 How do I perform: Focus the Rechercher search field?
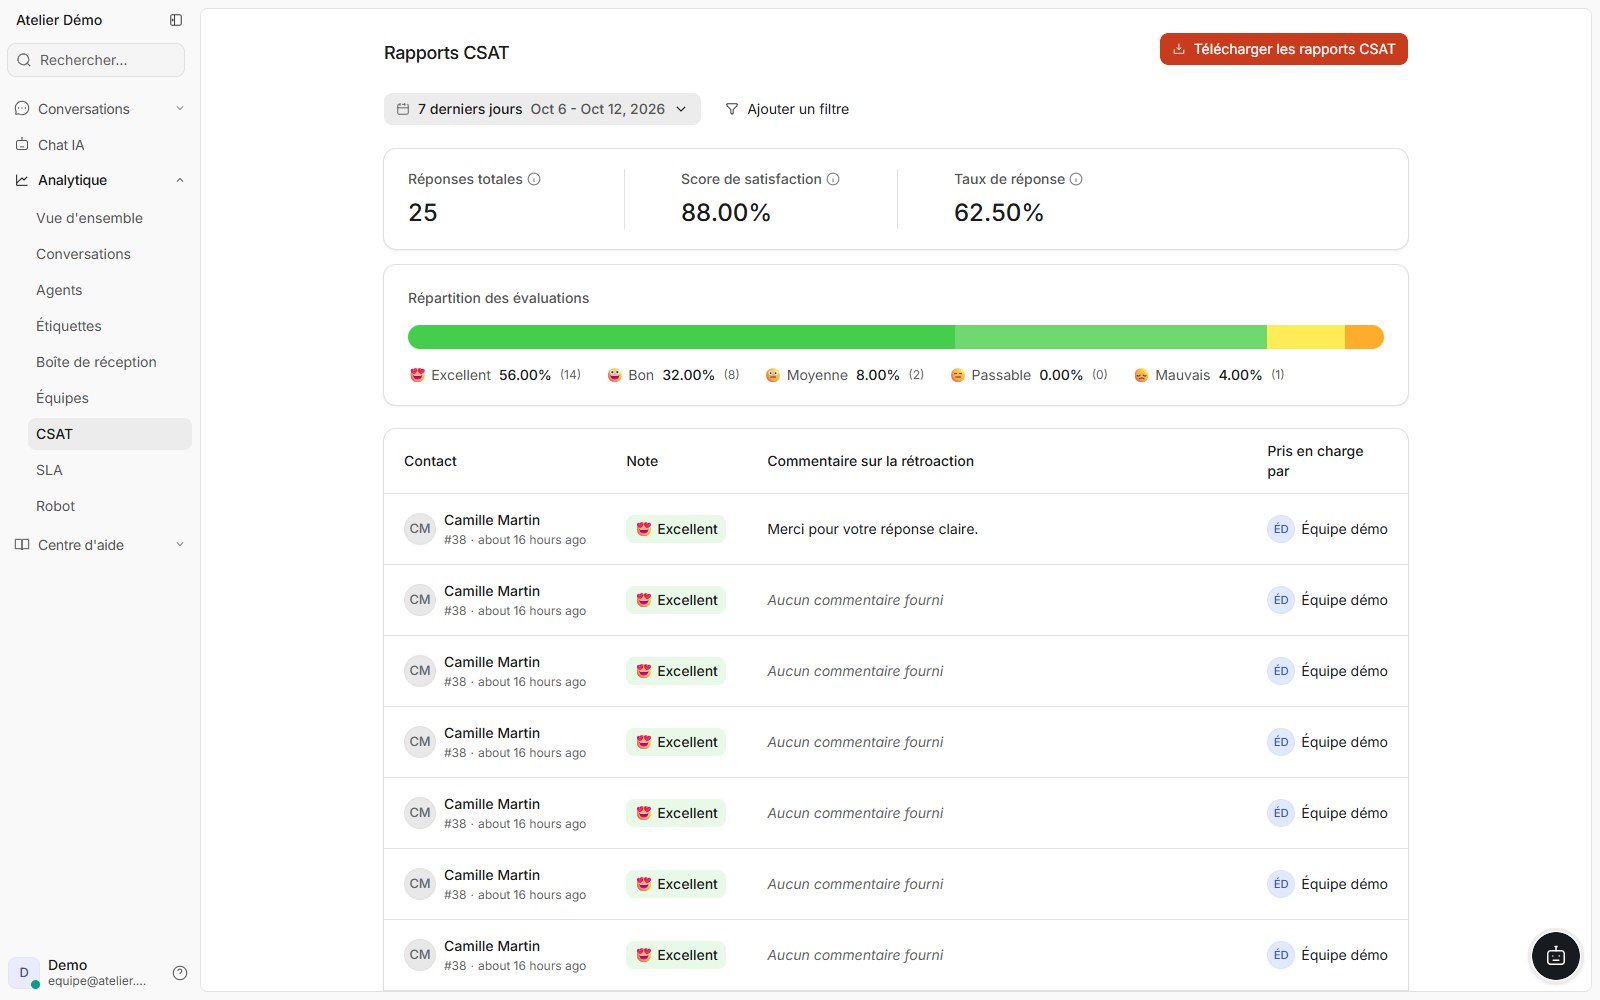coord(96,60)
